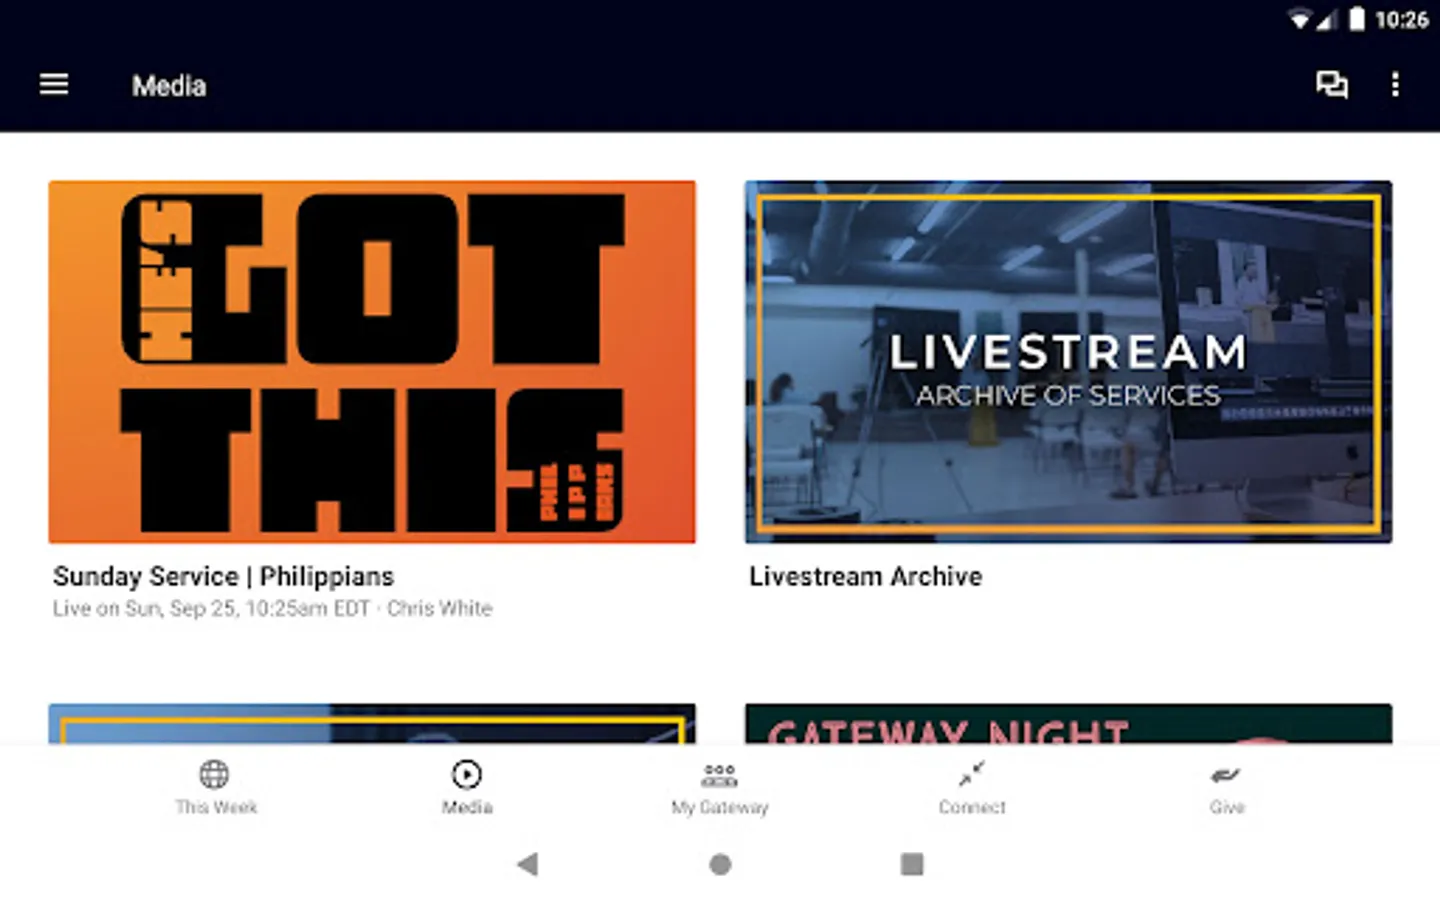Check the battery status icon

click(x=1356, y=19)
